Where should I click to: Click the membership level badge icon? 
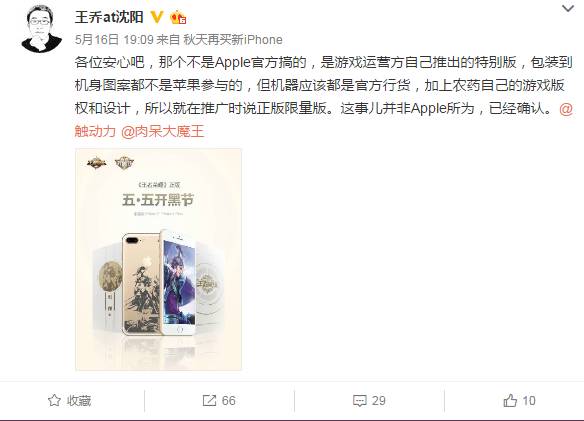[178, 18]
